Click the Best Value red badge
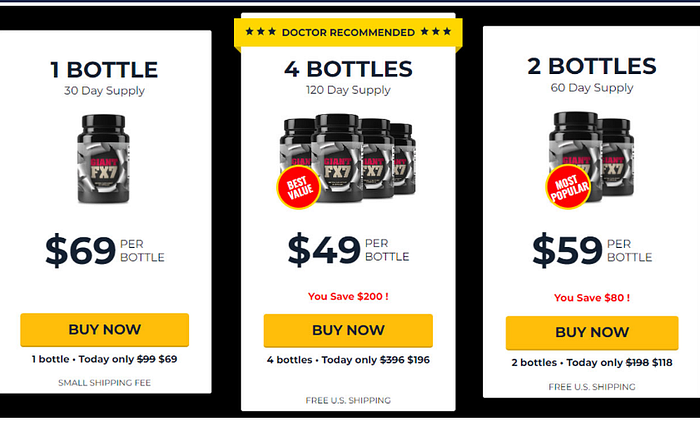 pyautogui.click(x=299, y=188)
